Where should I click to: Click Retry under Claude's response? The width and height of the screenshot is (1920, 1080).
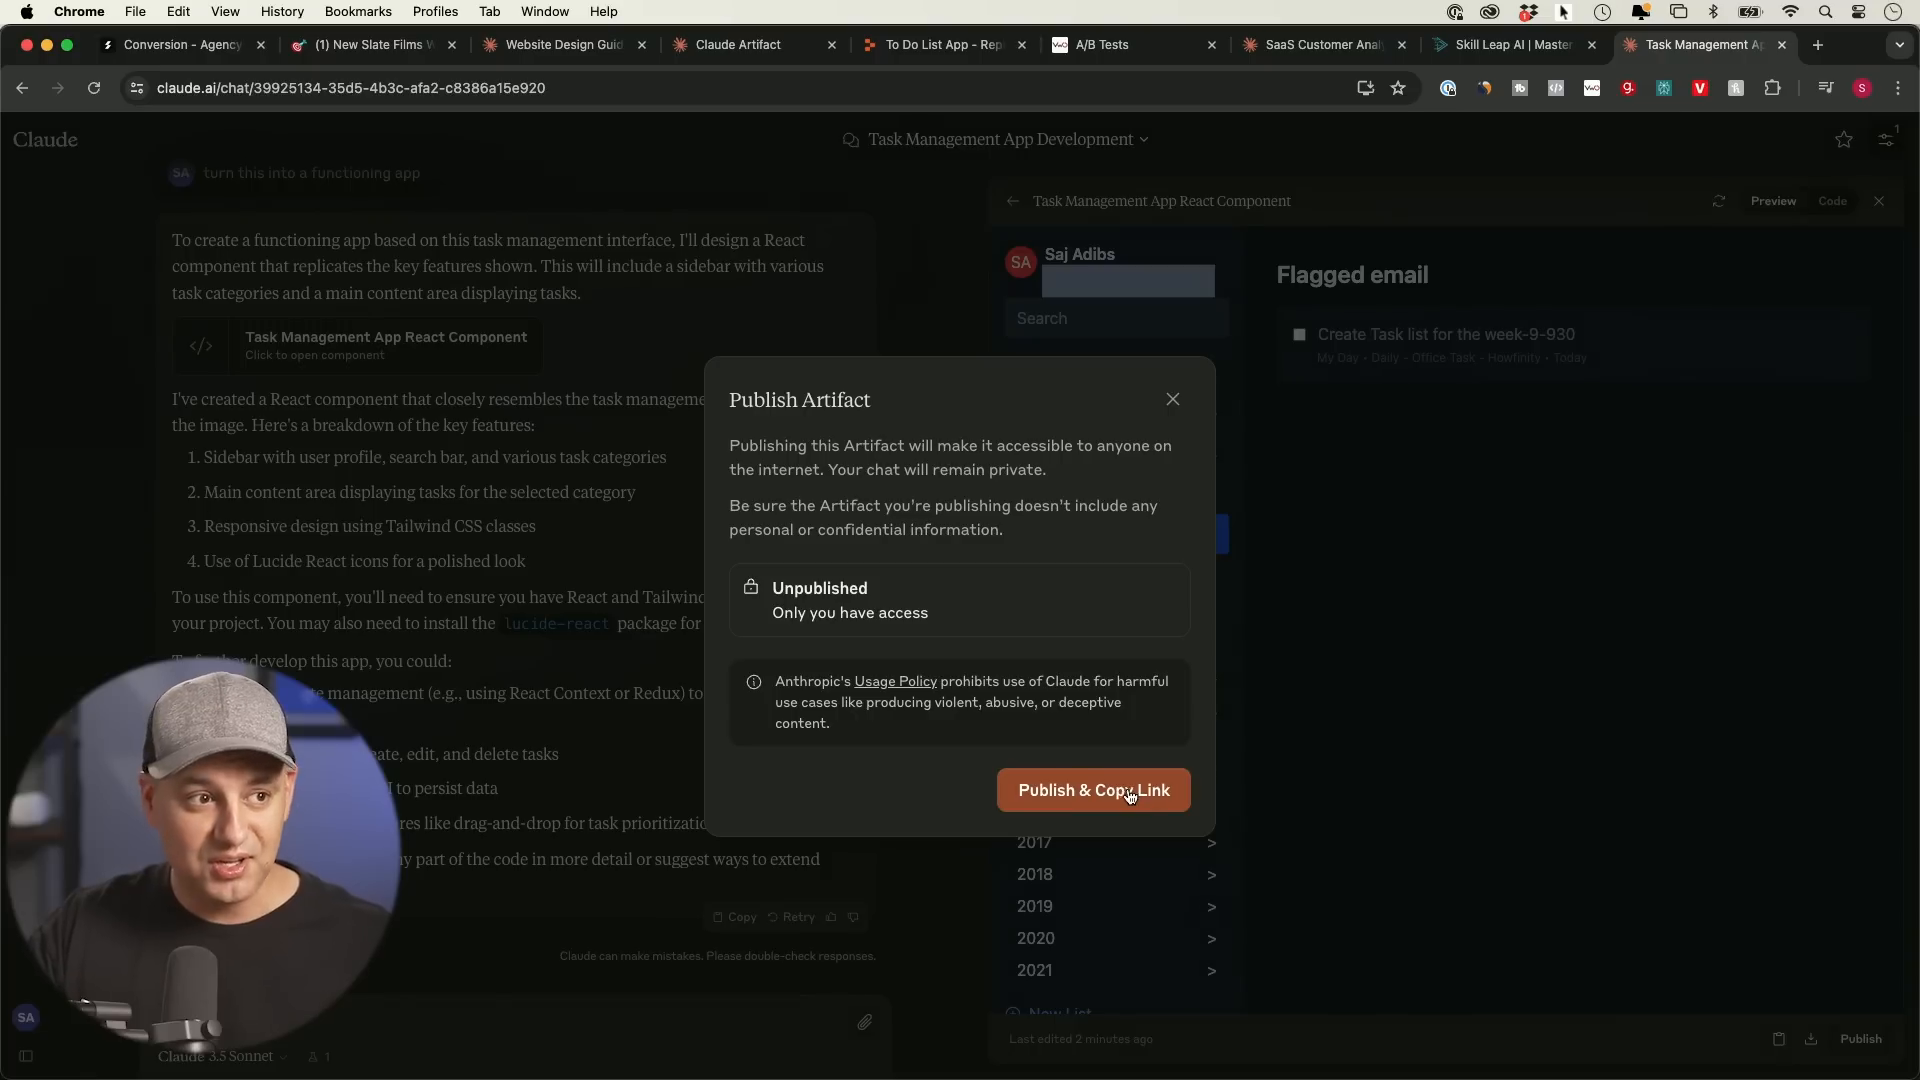click(x=790, y=917)
